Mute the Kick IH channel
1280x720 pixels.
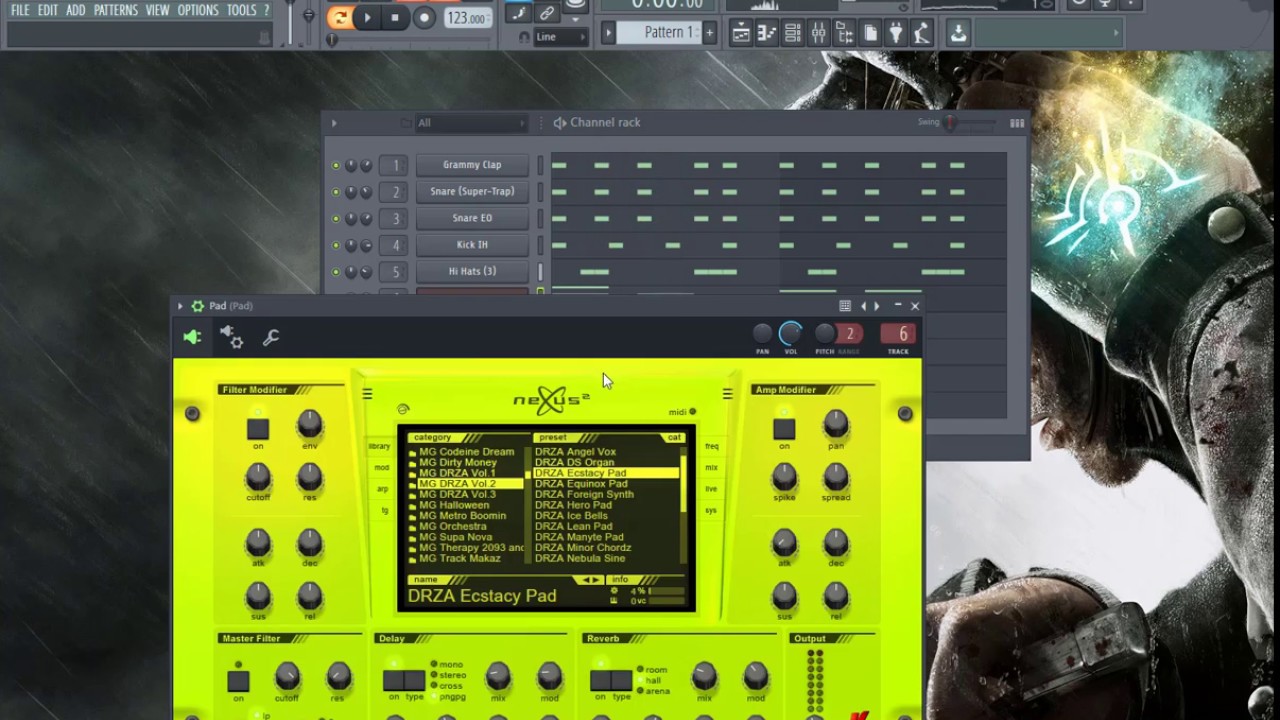[335, 245]
